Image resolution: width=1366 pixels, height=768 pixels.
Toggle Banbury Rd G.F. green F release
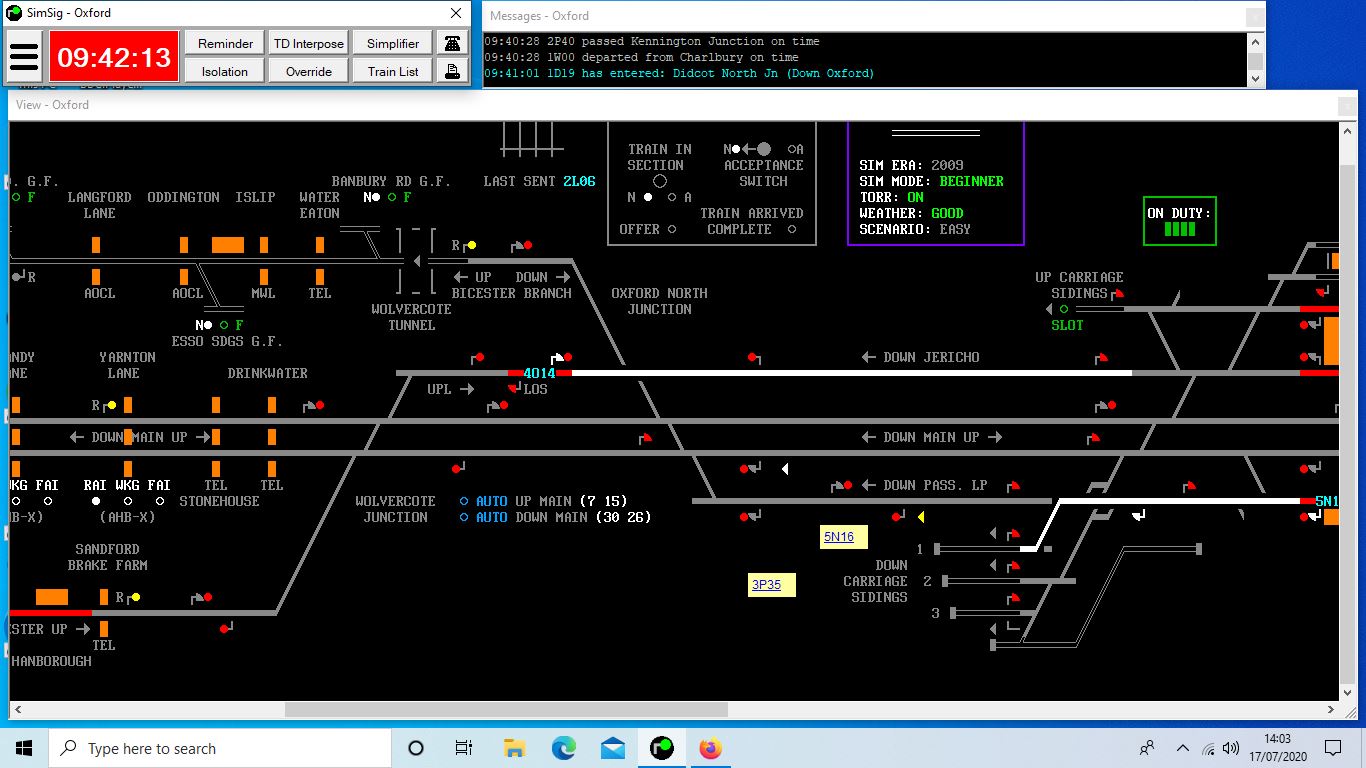click(x=392, y=197)
